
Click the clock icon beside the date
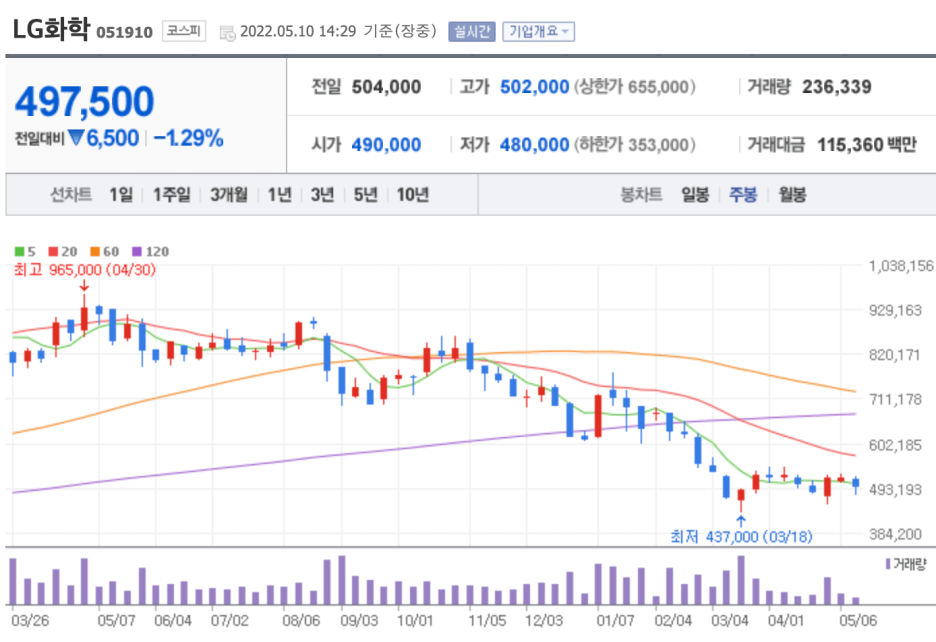[x=227, y=33]
